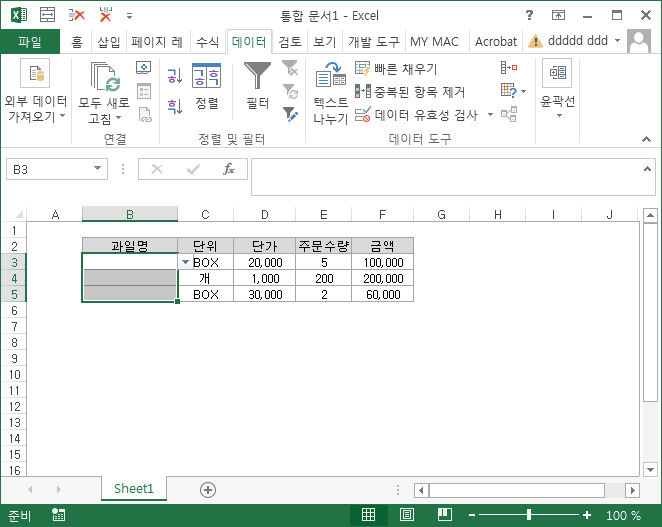This screenshot has height=527, width=662.
Task: Open the File (파일) tab
Action: pos(30,42)
